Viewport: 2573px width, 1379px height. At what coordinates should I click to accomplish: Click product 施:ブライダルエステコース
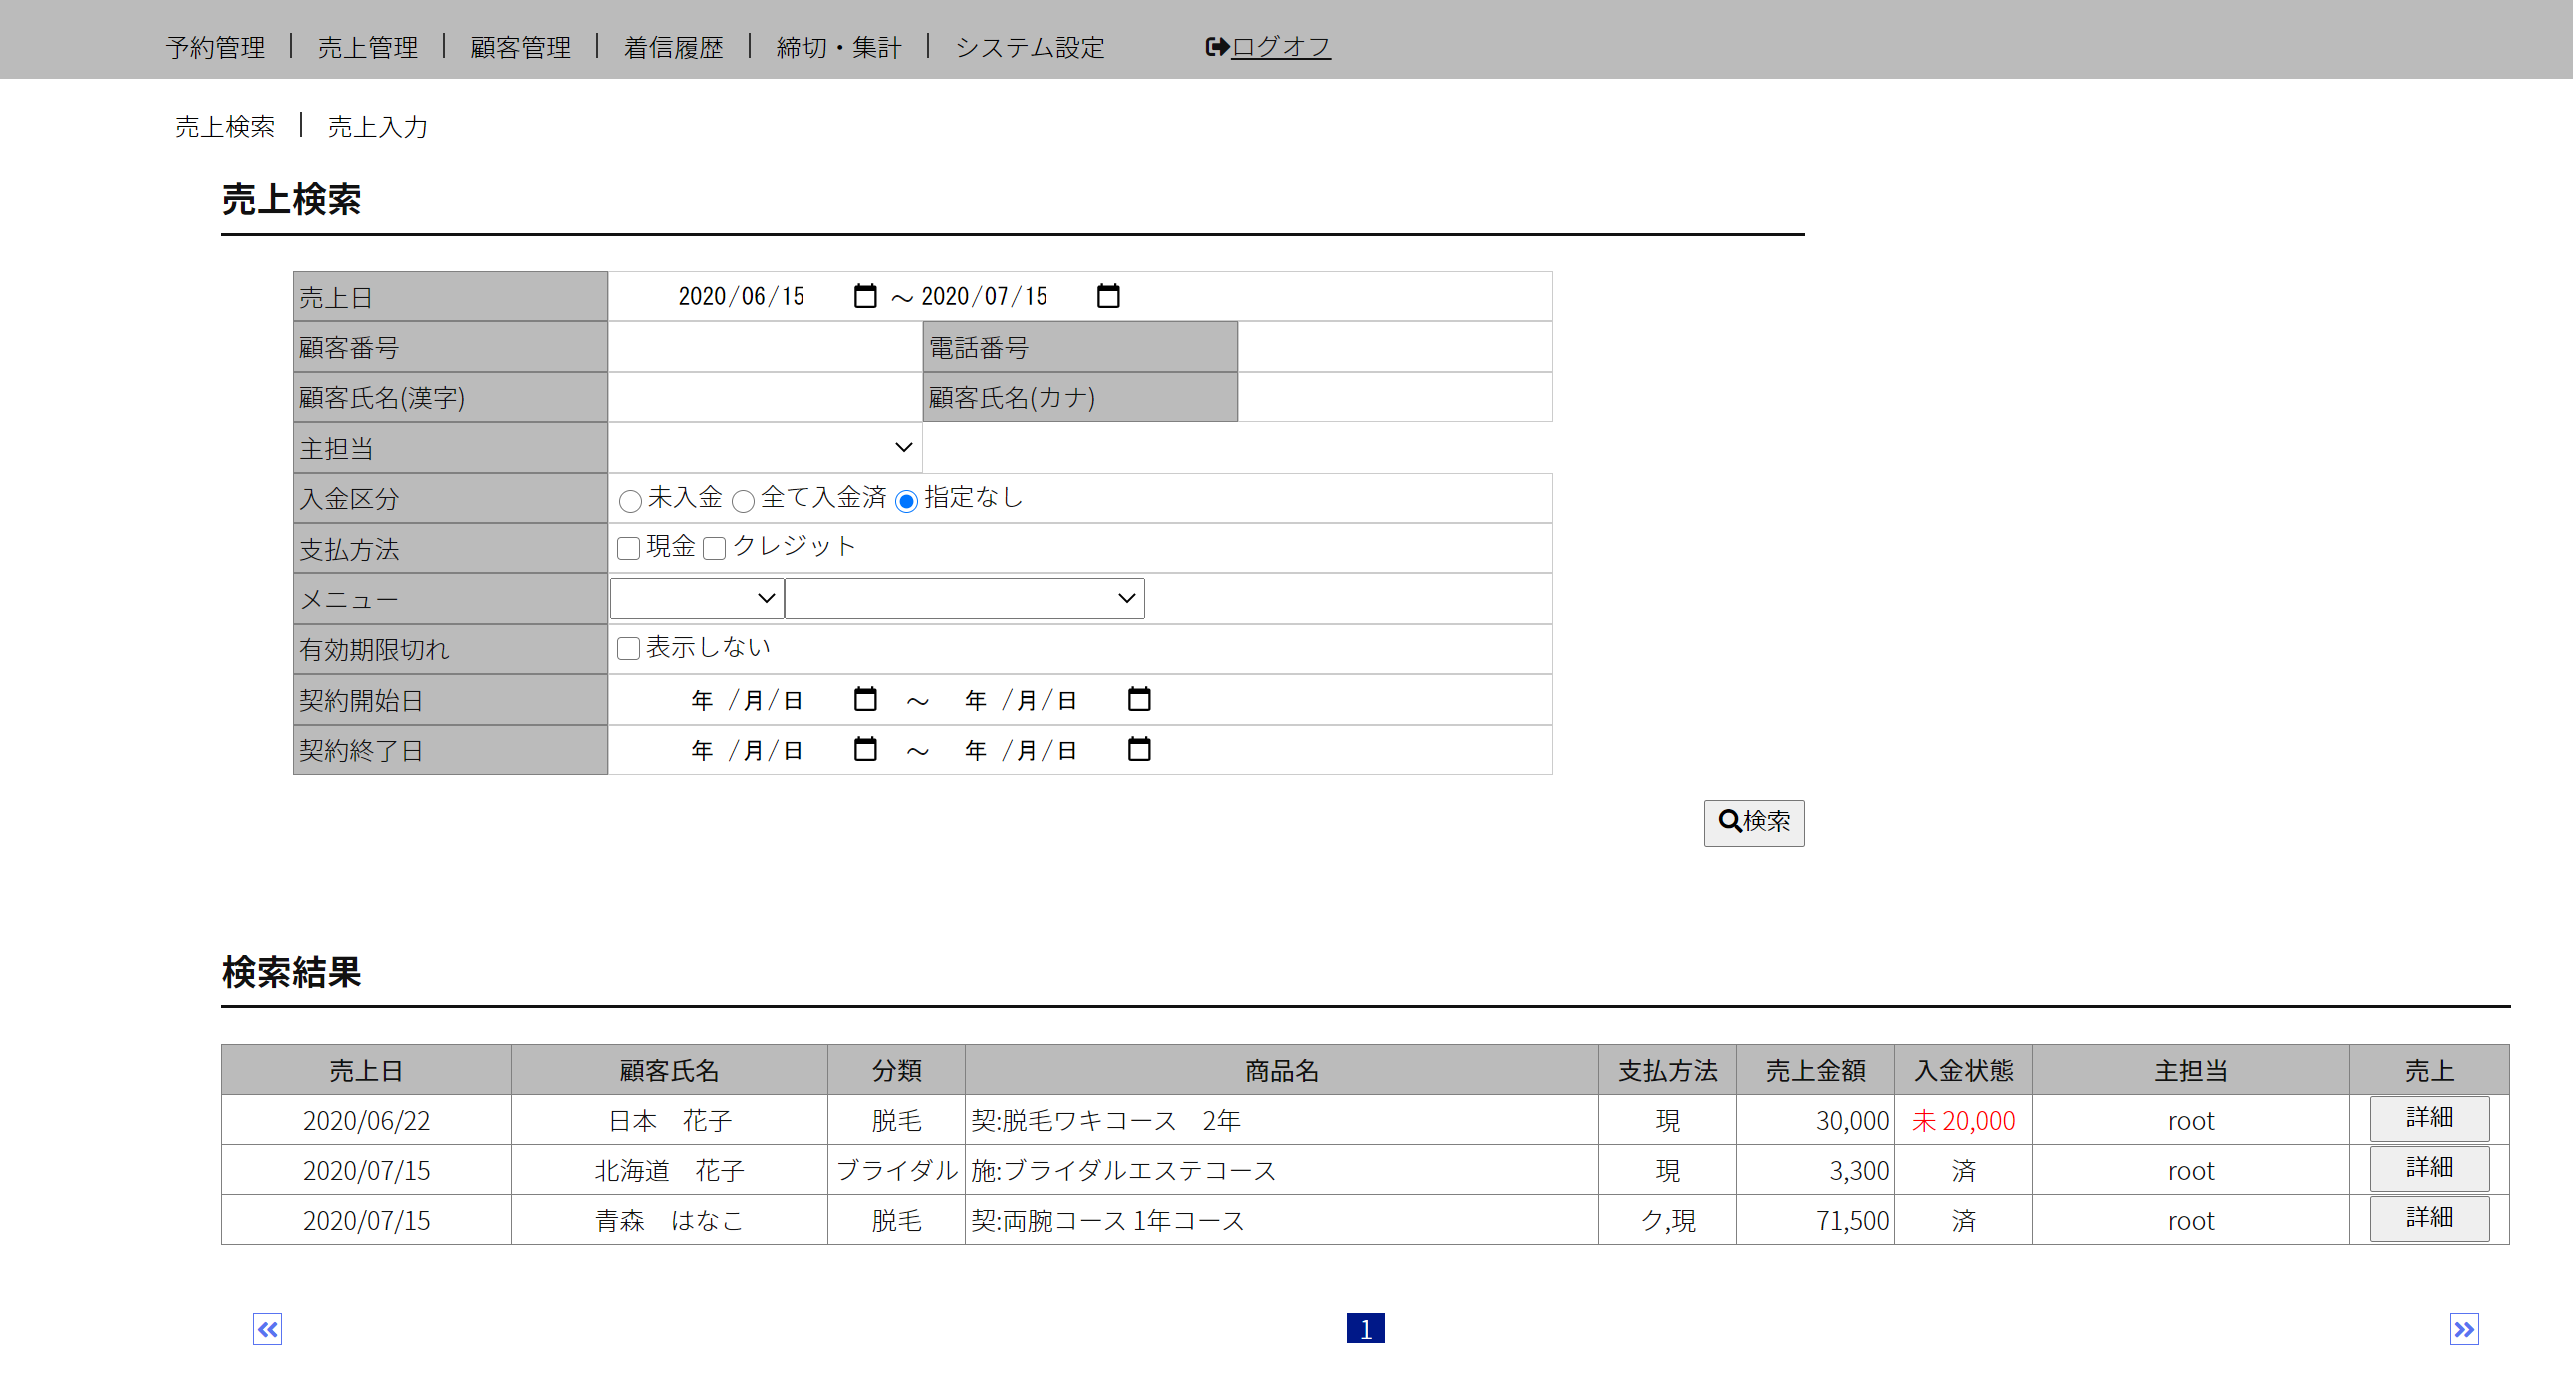[1124, 1170]
